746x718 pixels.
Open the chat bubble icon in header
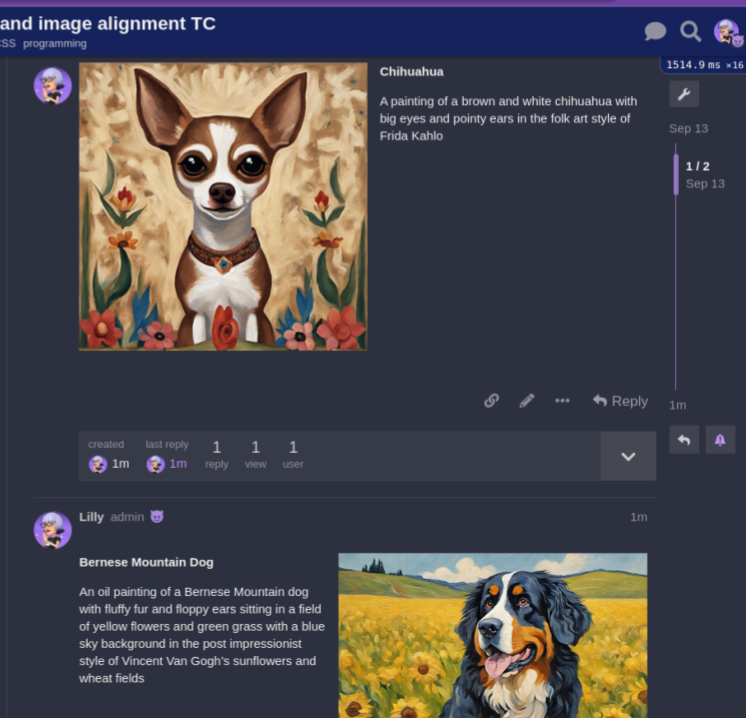pos(655,31)
